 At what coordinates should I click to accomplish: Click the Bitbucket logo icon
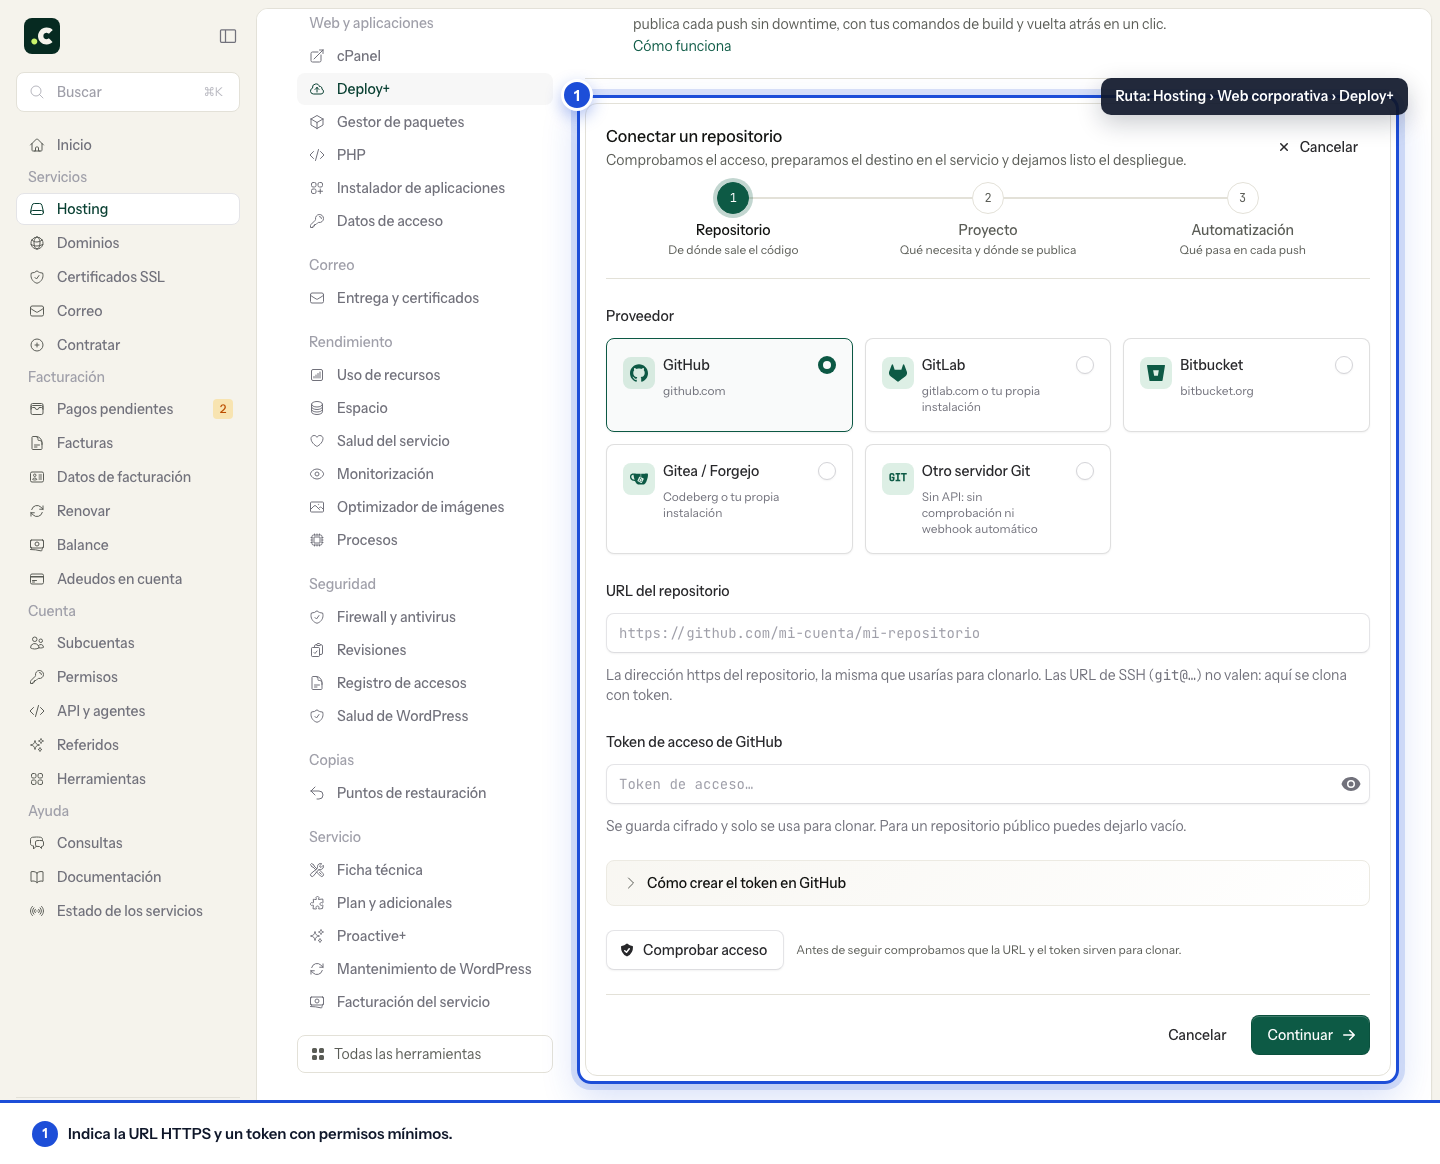[x=1156, y=373]
